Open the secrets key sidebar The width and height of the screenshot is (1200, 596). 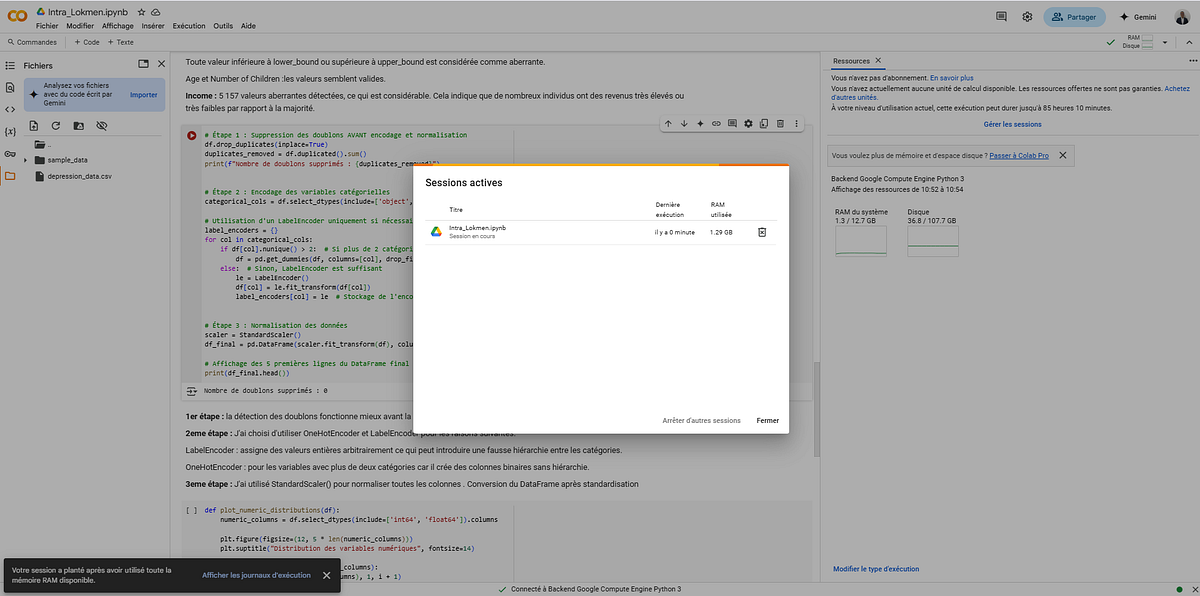point(10,153)
